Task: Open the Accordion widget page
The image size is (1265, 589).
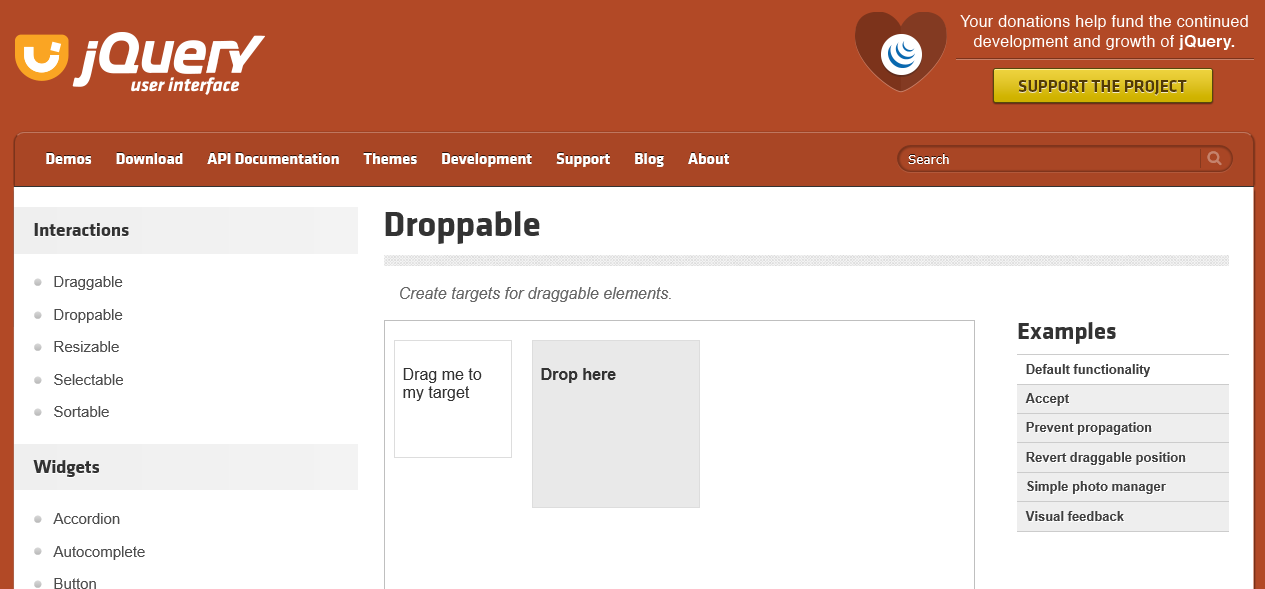Action: [86, 519]
